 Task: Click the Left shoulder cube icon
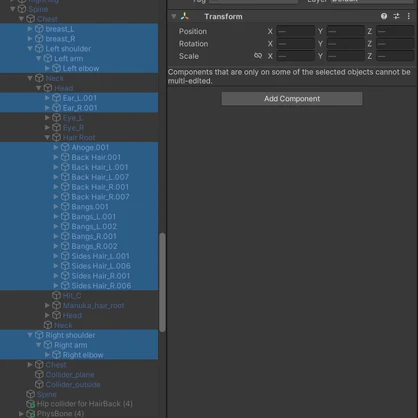coord(39,49)
